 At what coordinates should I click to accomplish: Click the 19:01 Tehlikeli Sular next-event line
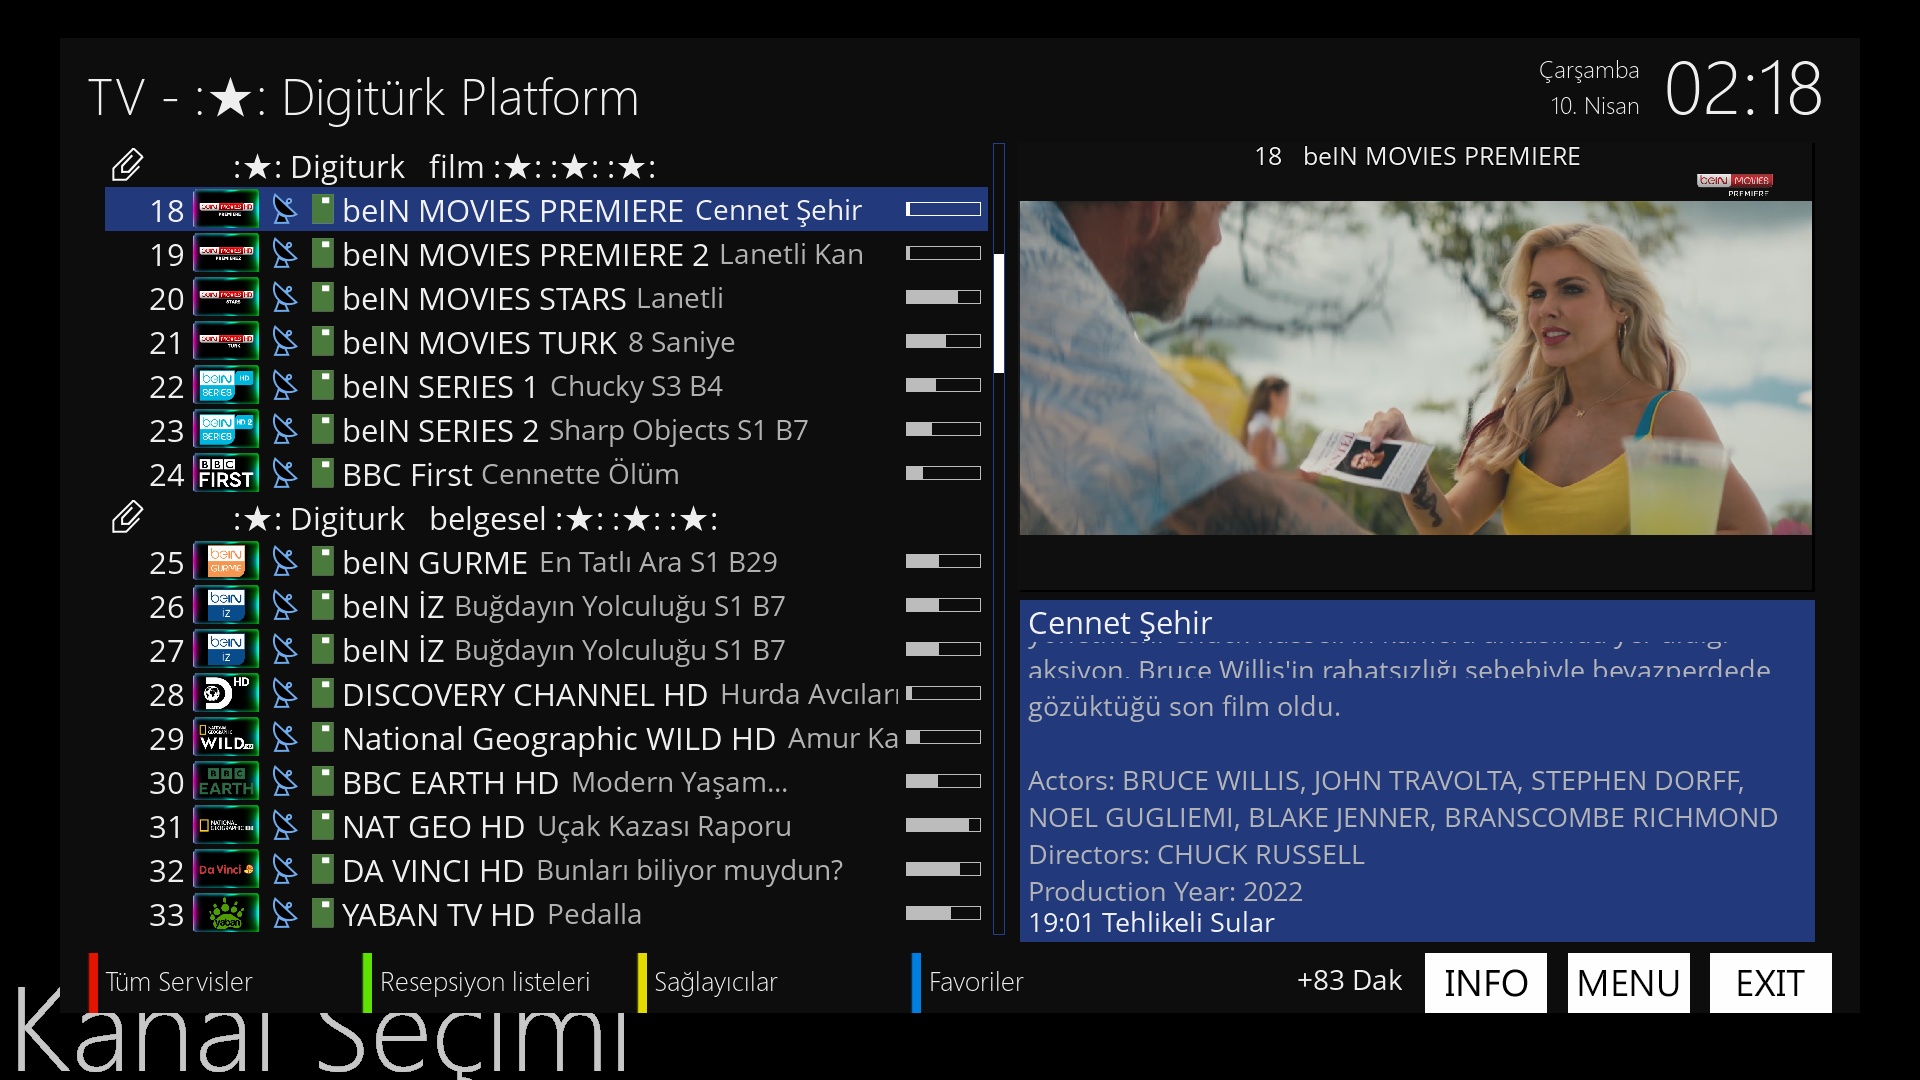(x=1151, y=922)
